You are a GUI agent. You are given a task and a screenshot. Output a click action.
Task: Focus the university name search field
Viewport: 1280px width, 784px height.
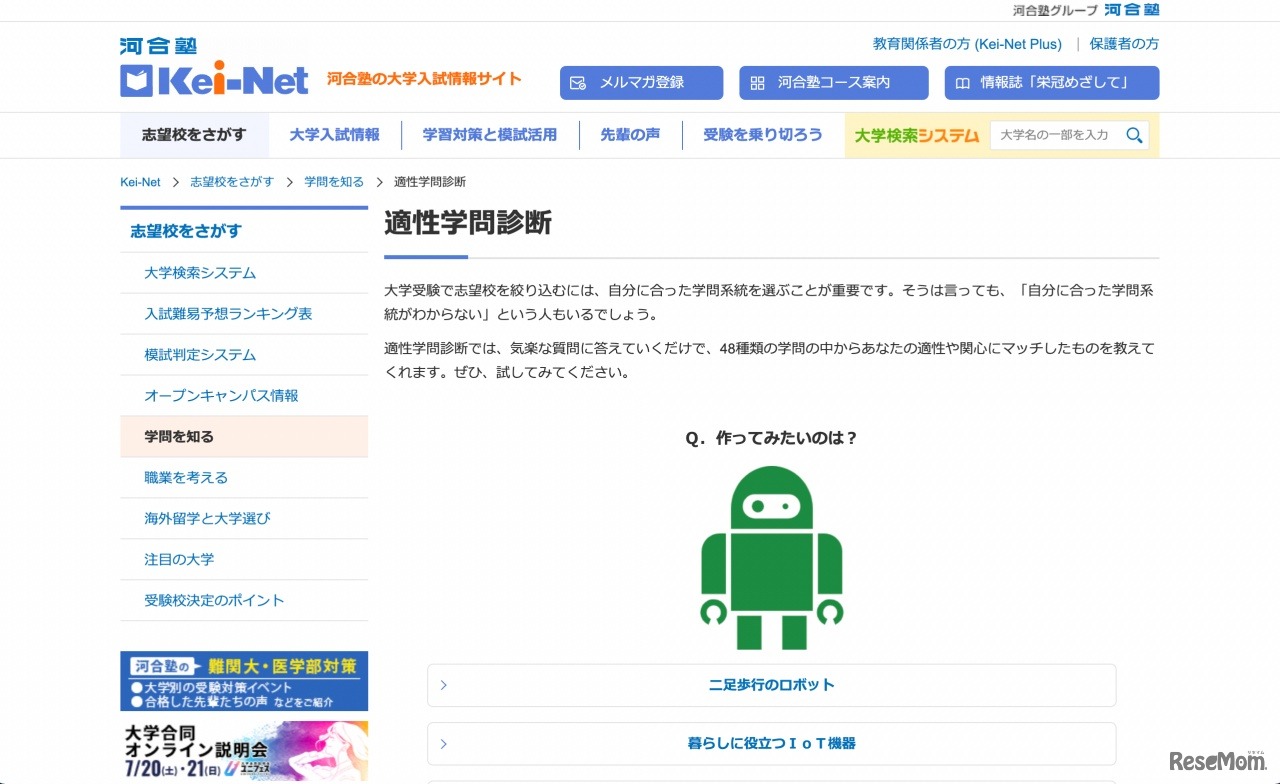pyautogui.click(x=1055, y=135)
